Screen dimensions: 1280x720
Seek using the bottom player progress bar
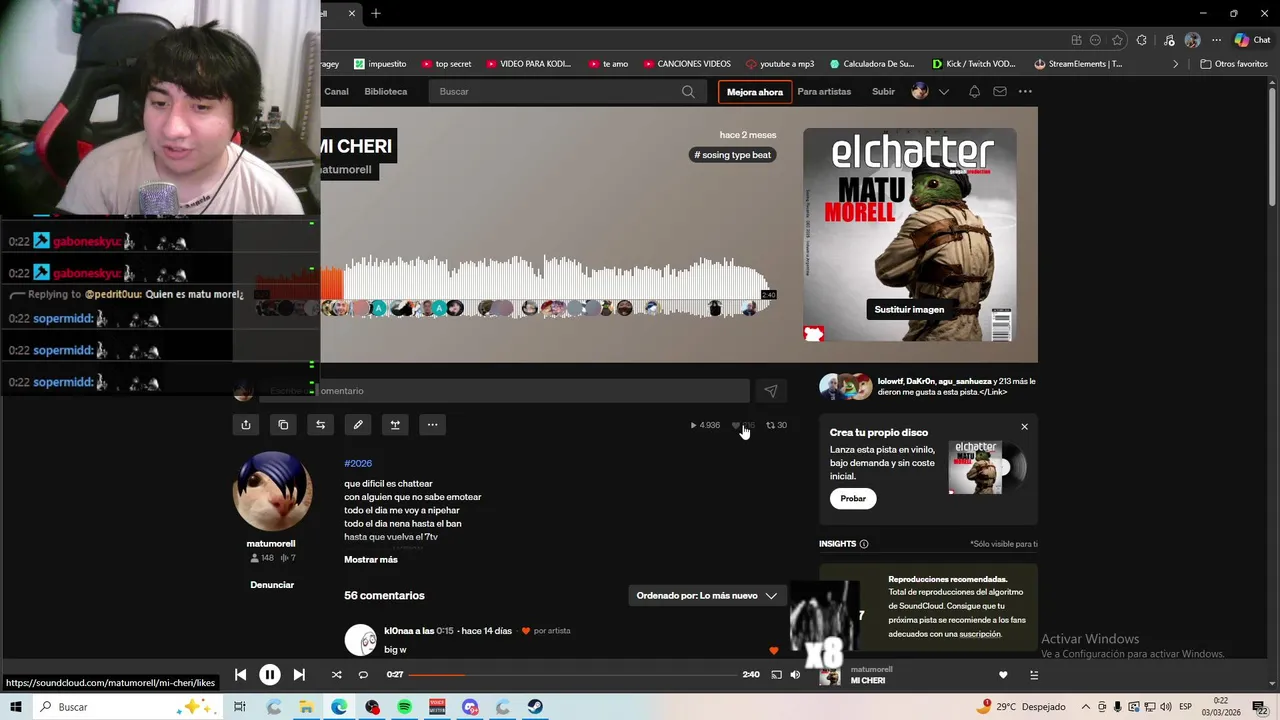click(571, 675)
